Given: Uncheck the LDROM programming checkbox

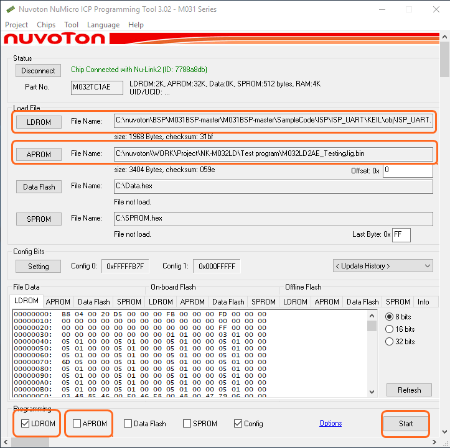Looking at the screenshot, I should [25, 423].
